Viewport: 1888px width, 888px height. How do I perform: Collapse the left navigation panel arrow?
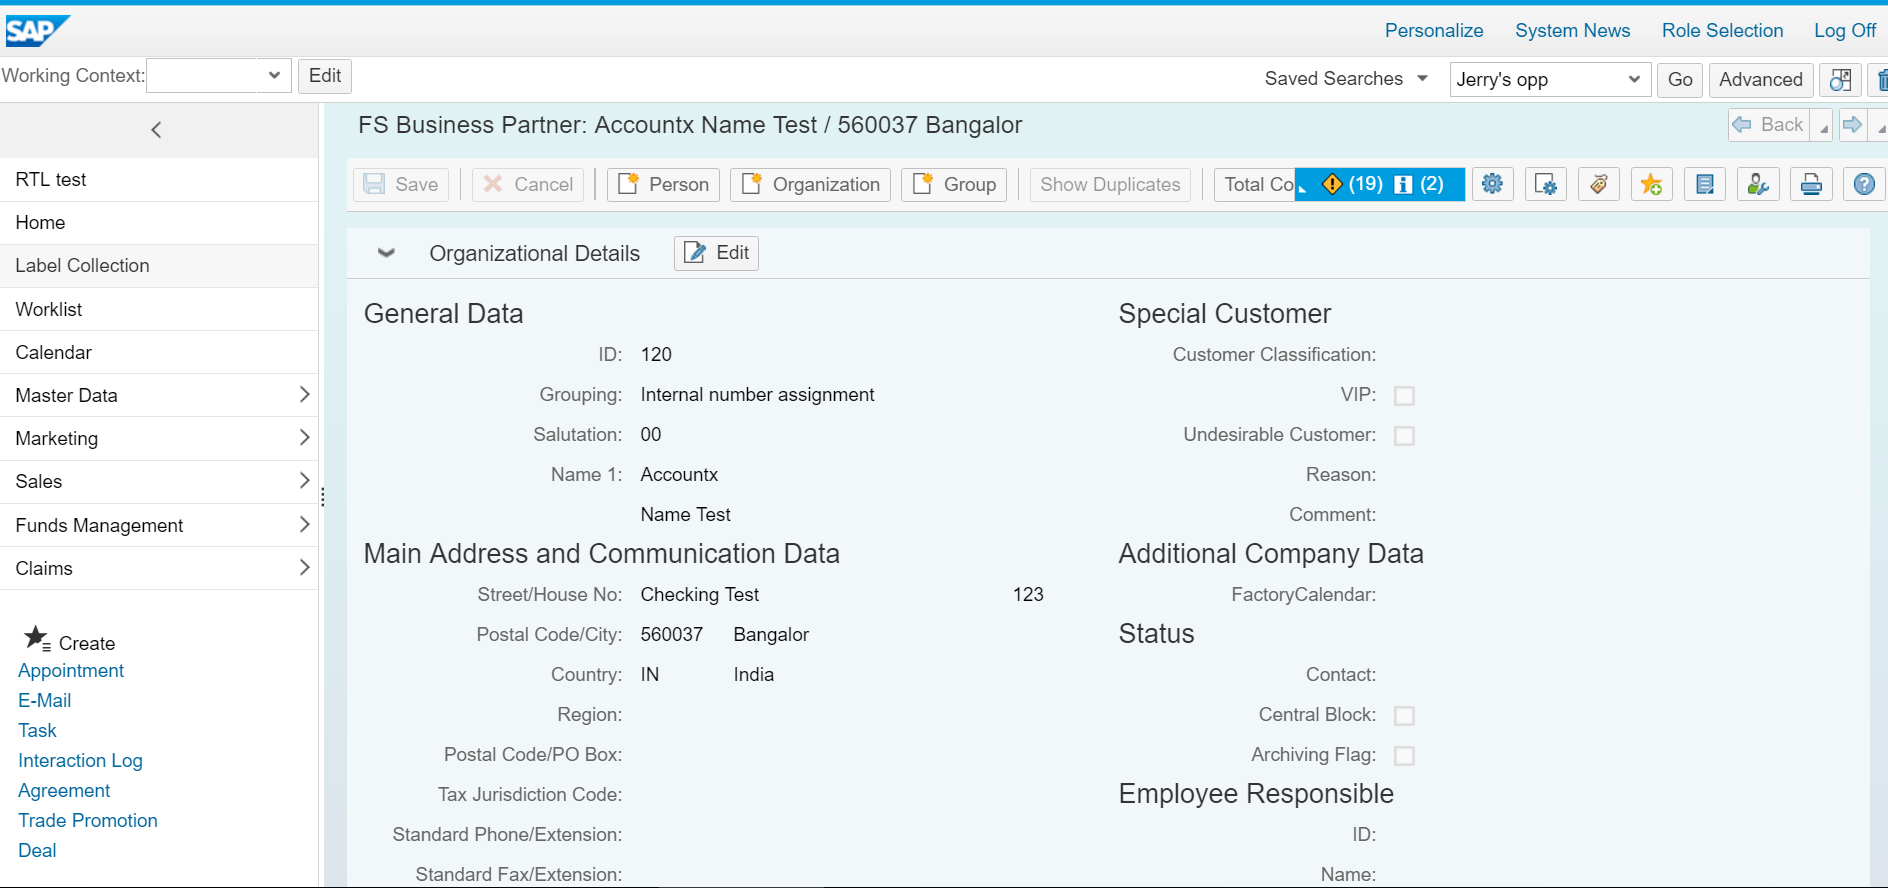(156, 130)
